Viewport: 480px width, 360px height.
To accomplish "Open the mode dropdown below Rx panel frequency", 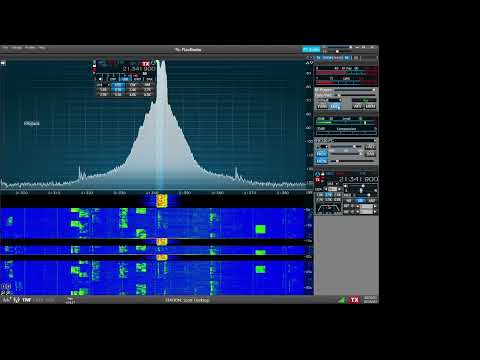I will [331, 184].
